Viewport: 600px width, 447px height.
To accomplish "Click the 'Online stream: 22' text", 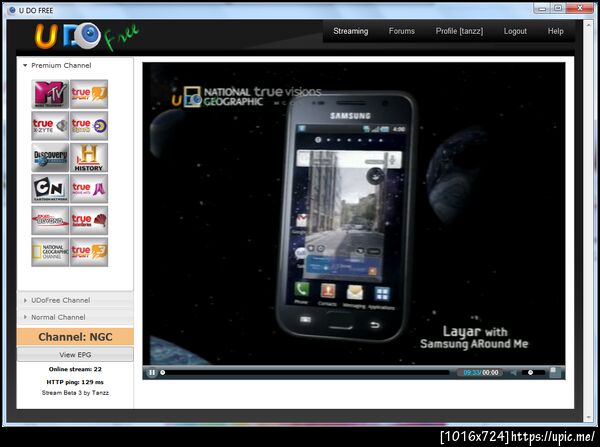I will point(75,369).
